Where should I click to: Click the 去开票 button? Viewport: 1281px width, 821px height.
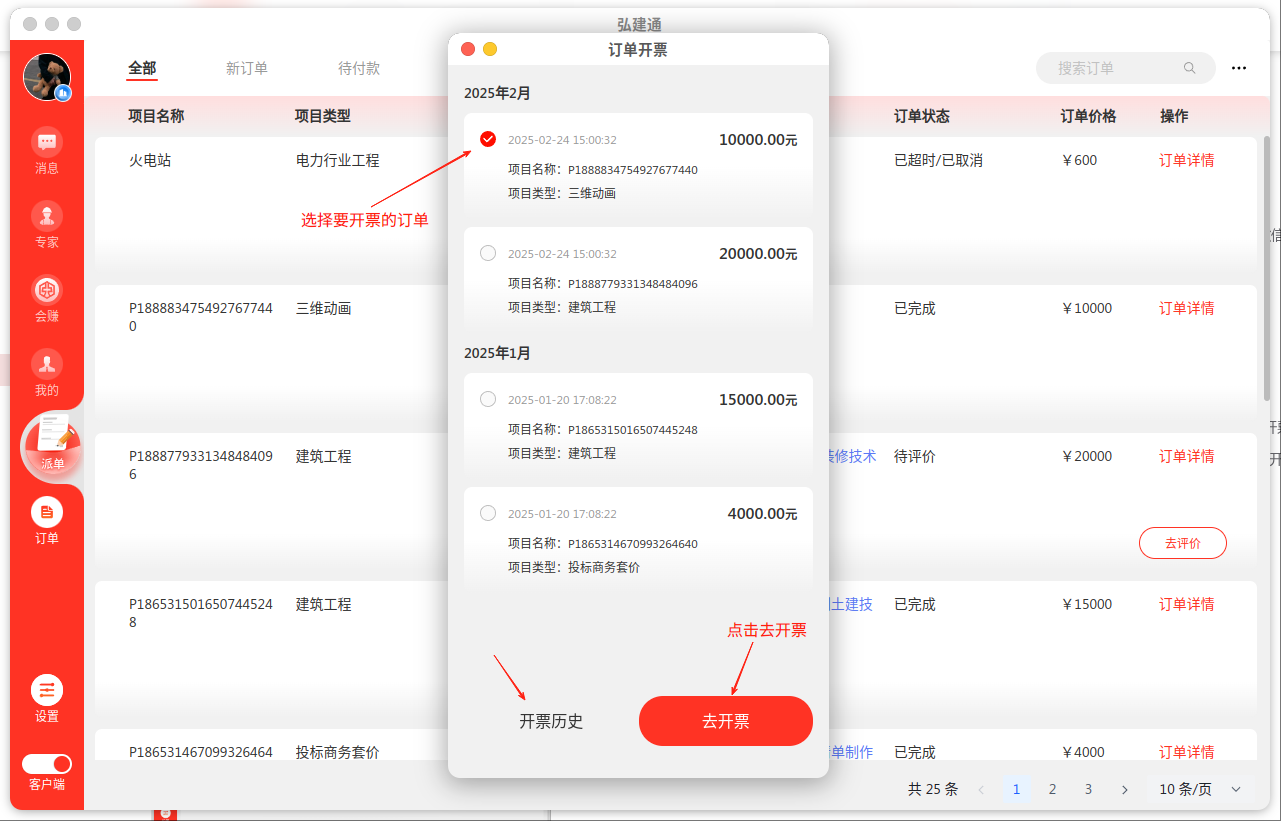point(725,721)
